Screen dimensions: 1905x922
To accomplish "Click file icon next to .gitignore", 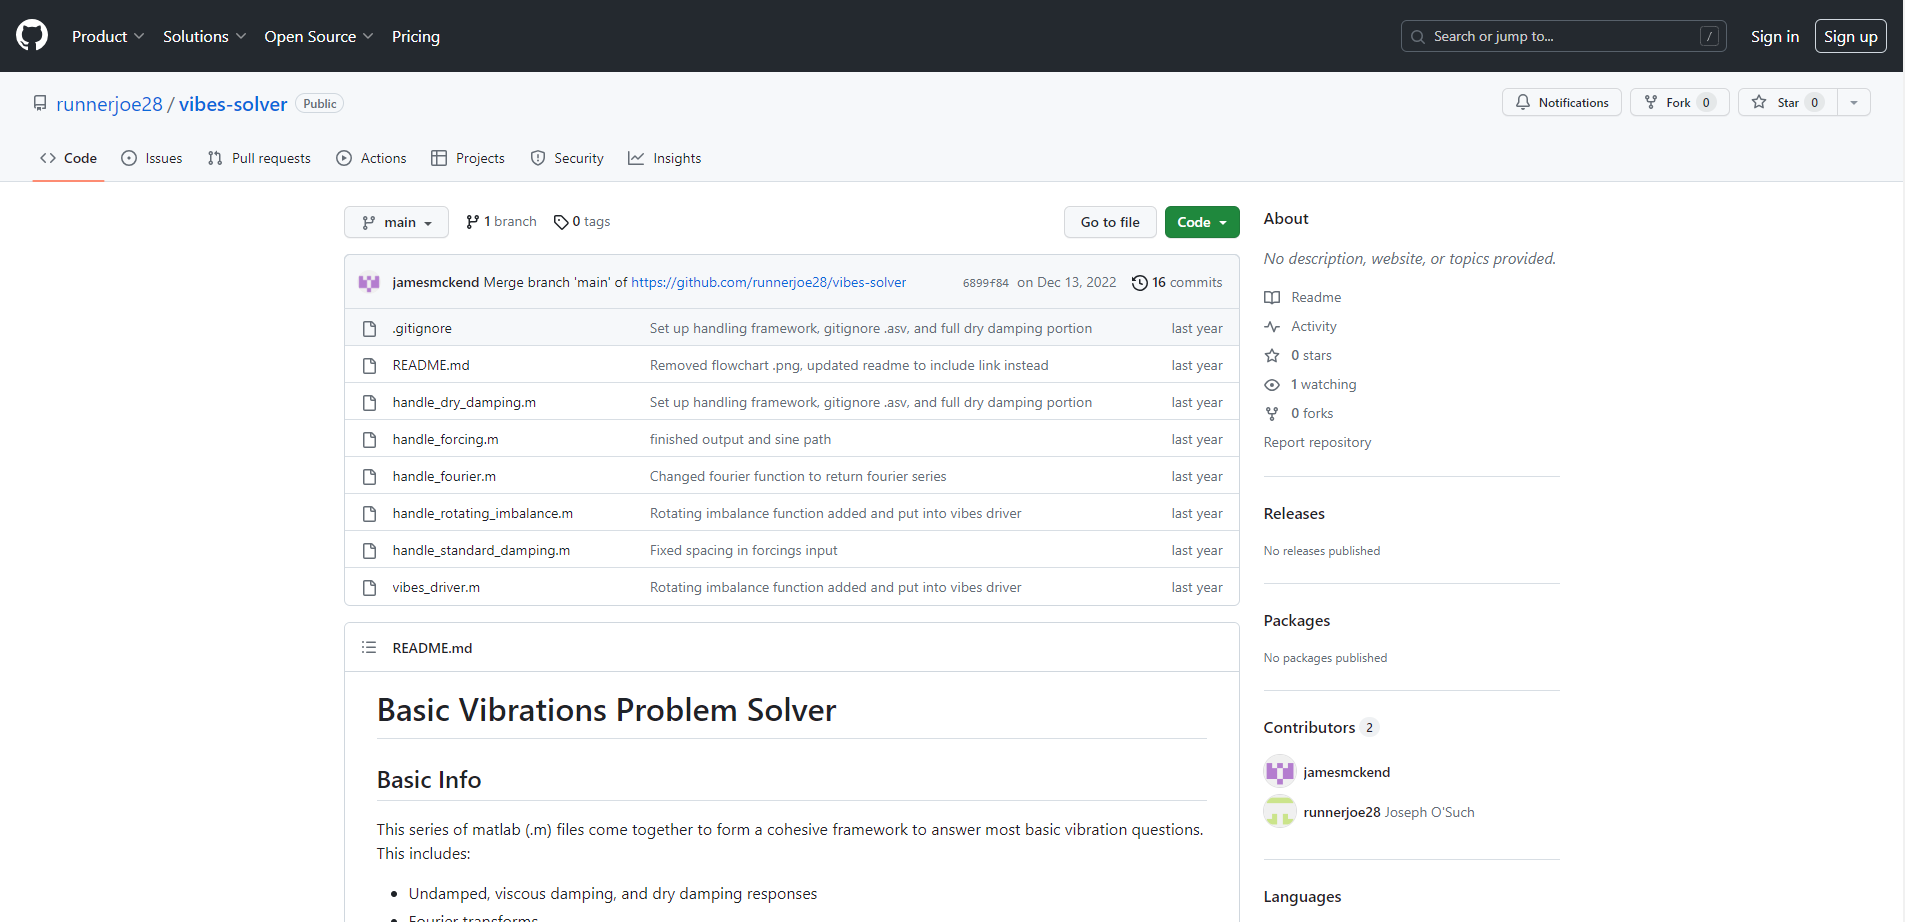I will pos(370,328).
